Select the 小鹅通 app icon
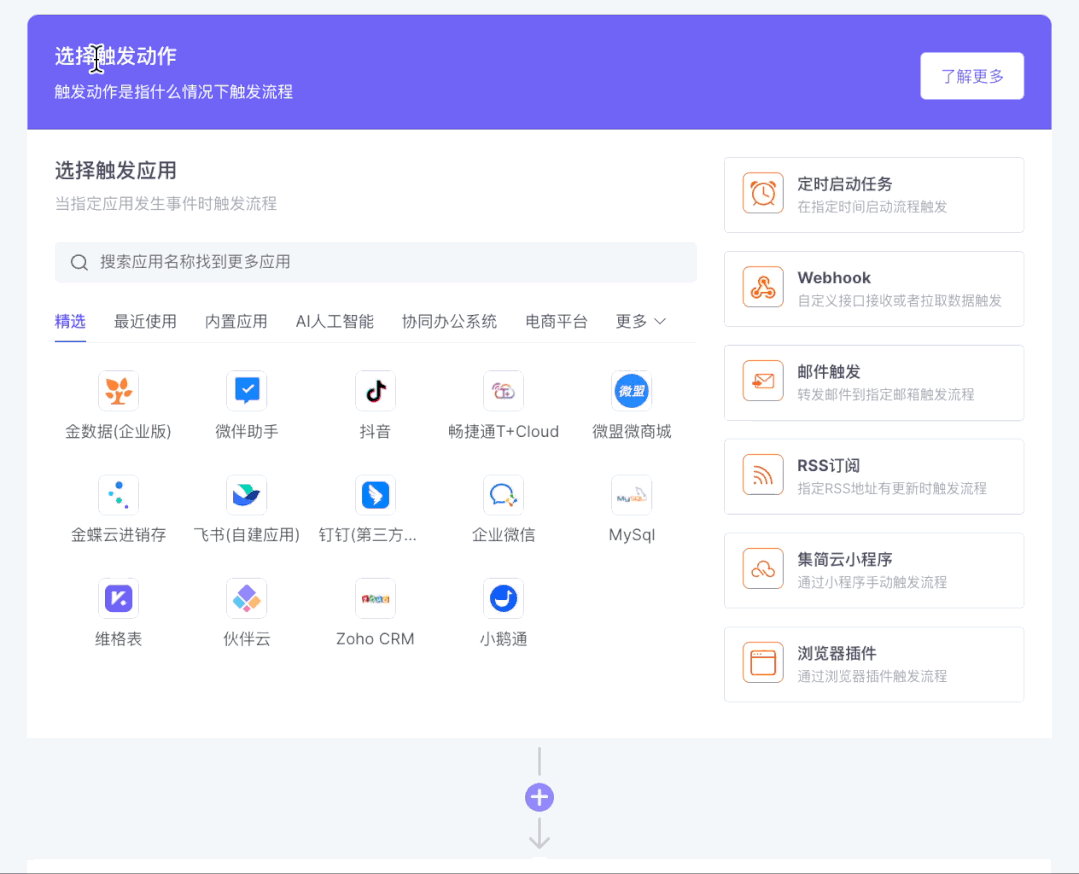The height and width of the screenshot is (874, 1079). click(503, 598)
